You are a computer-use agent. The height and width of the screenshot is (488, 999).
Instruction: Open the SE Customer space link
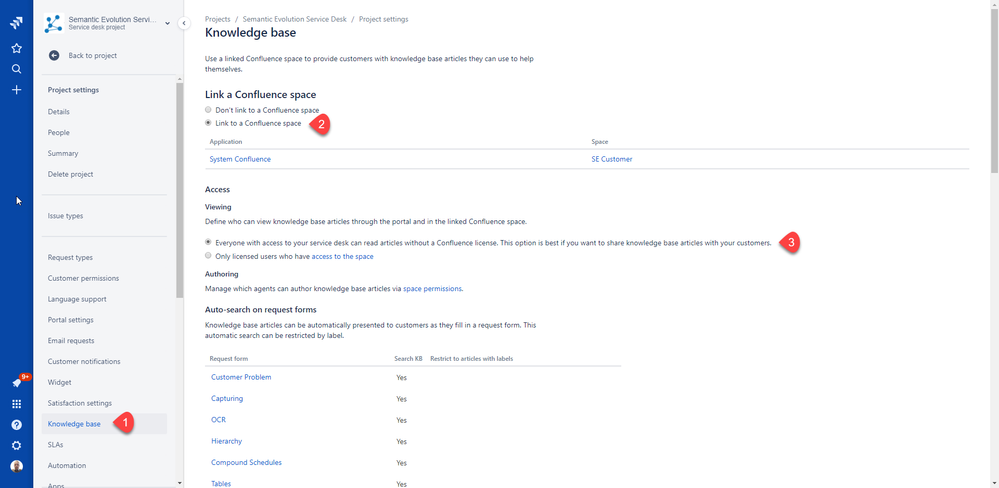[612, 159]
